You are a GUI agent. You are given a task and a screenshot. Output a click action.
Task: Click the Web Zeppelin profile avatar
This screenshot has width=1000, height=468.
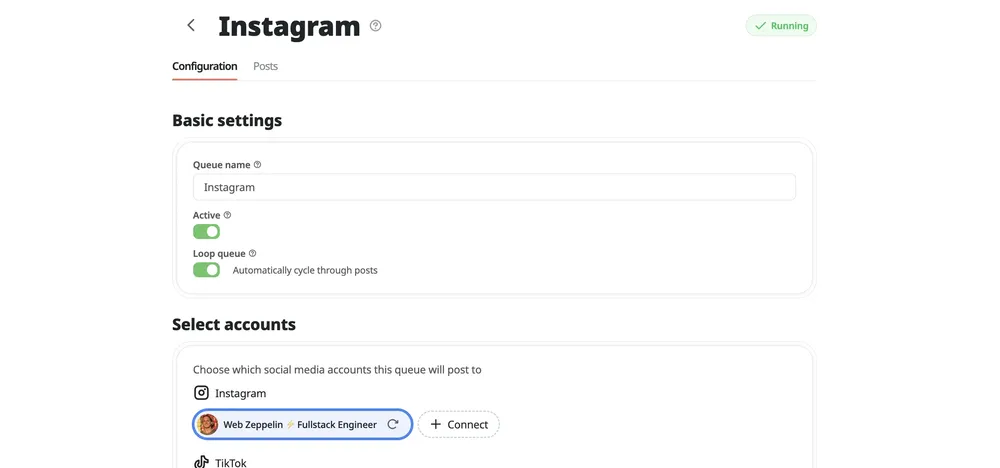click(x=208, y=424)
